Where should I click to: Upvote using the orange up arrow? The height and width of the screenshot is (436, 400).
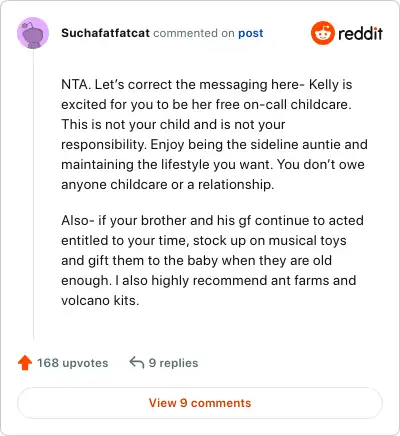point(25,363)
